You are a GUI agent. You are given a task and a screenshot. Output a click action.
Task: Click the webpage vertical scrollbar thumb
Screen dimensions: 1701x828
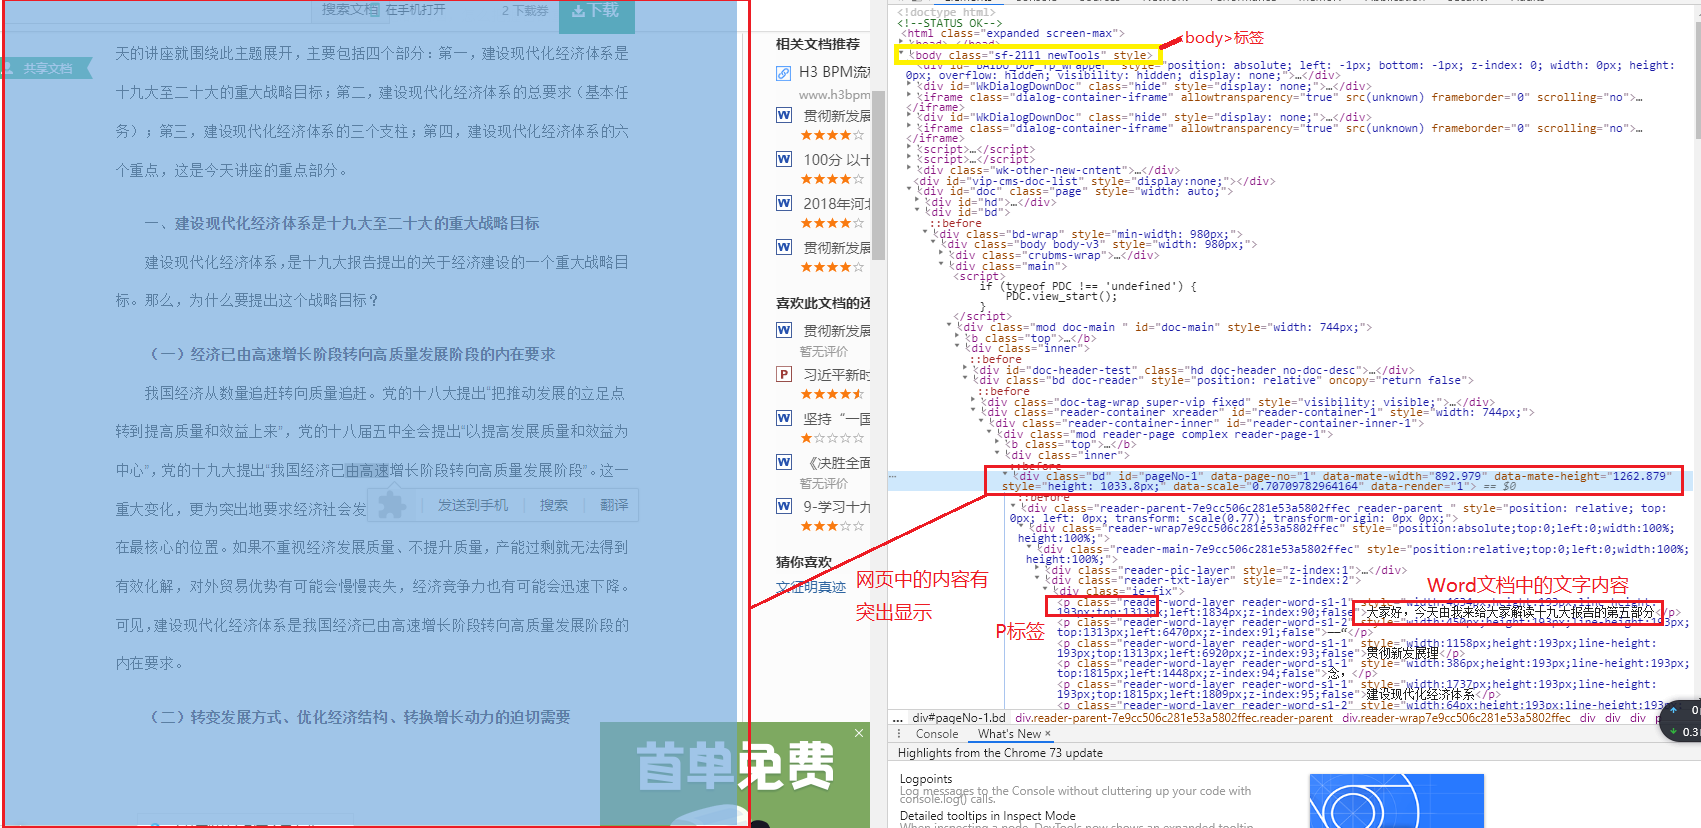point(879,175)
